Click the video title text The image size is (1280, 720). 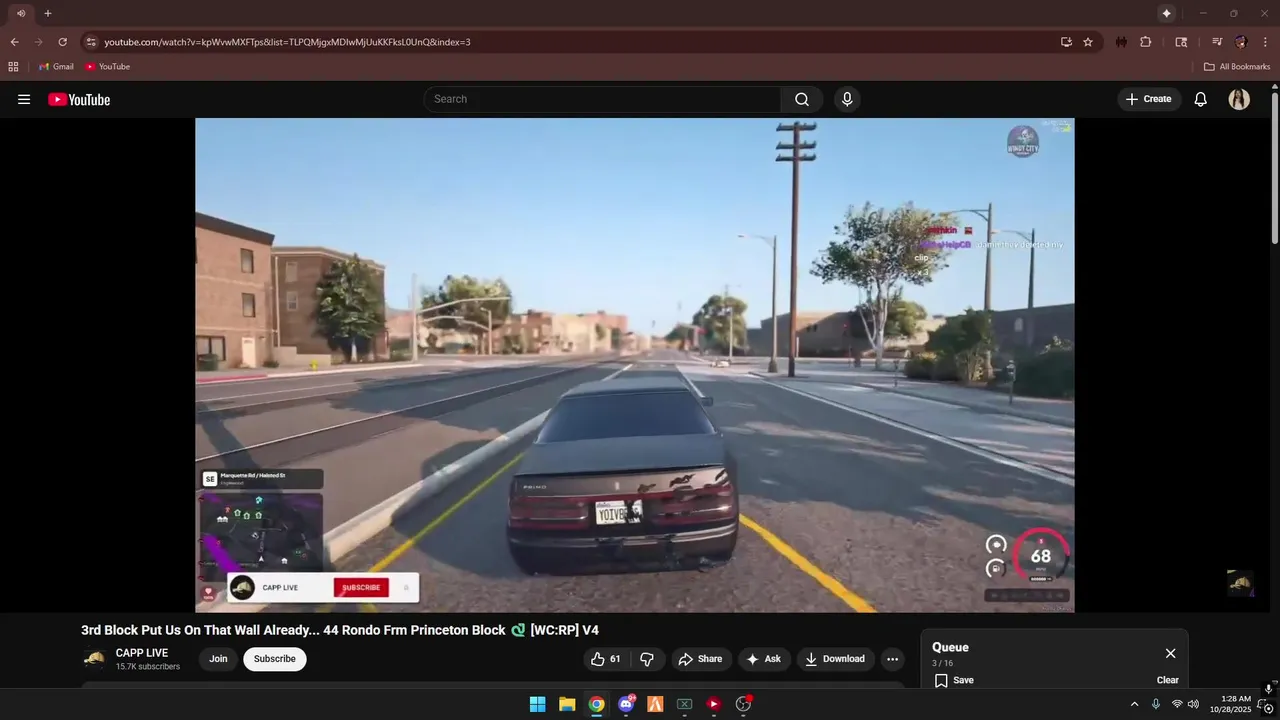[340, 630]
